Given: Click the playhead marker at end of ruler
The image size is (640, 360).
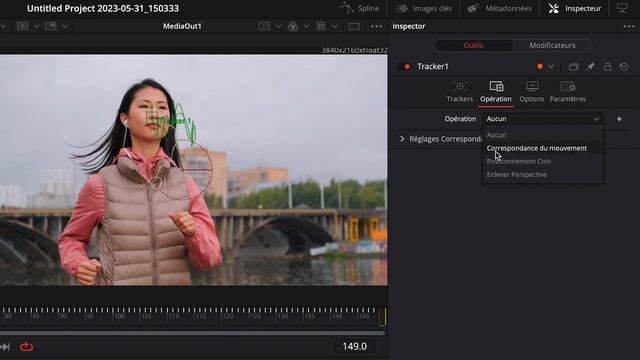Looking at the screenshot, I should (x=383, y=316).
